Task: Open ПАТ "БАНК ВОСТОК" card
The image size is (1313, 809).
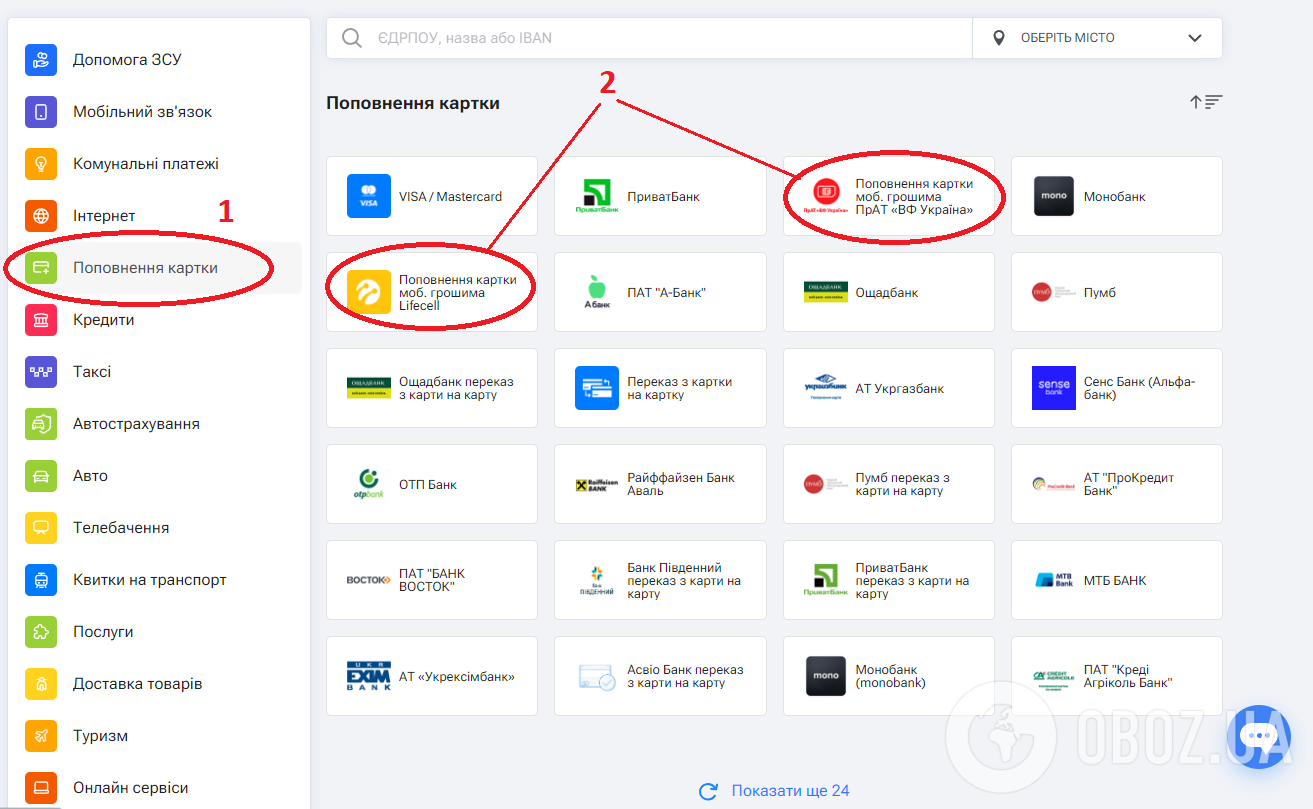Action: [x=432, y=580]
